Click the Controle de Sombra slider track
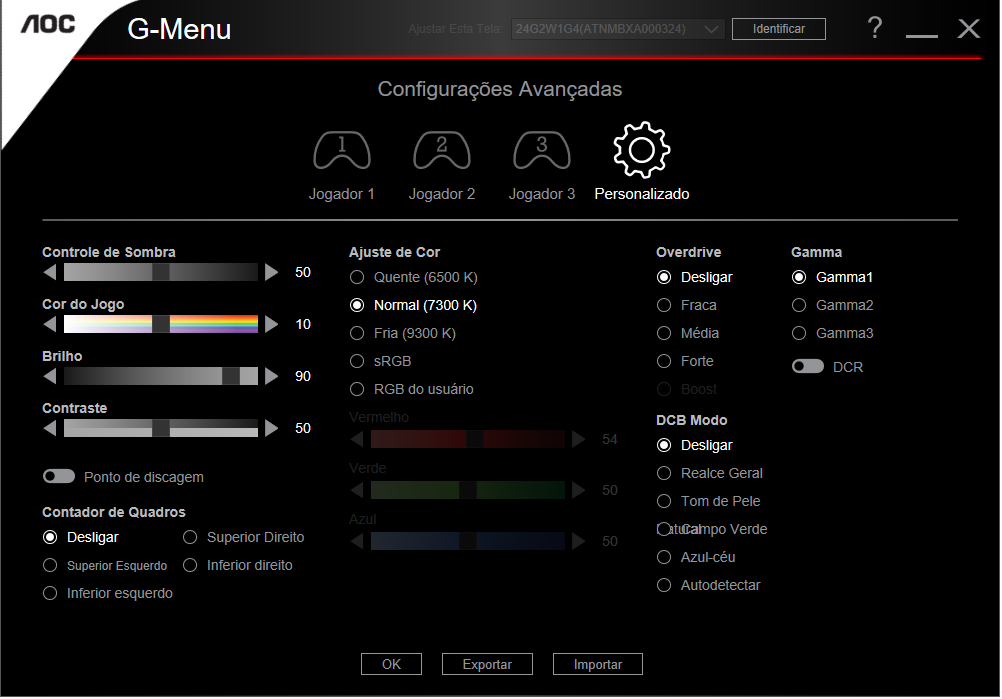 (161, 272)
